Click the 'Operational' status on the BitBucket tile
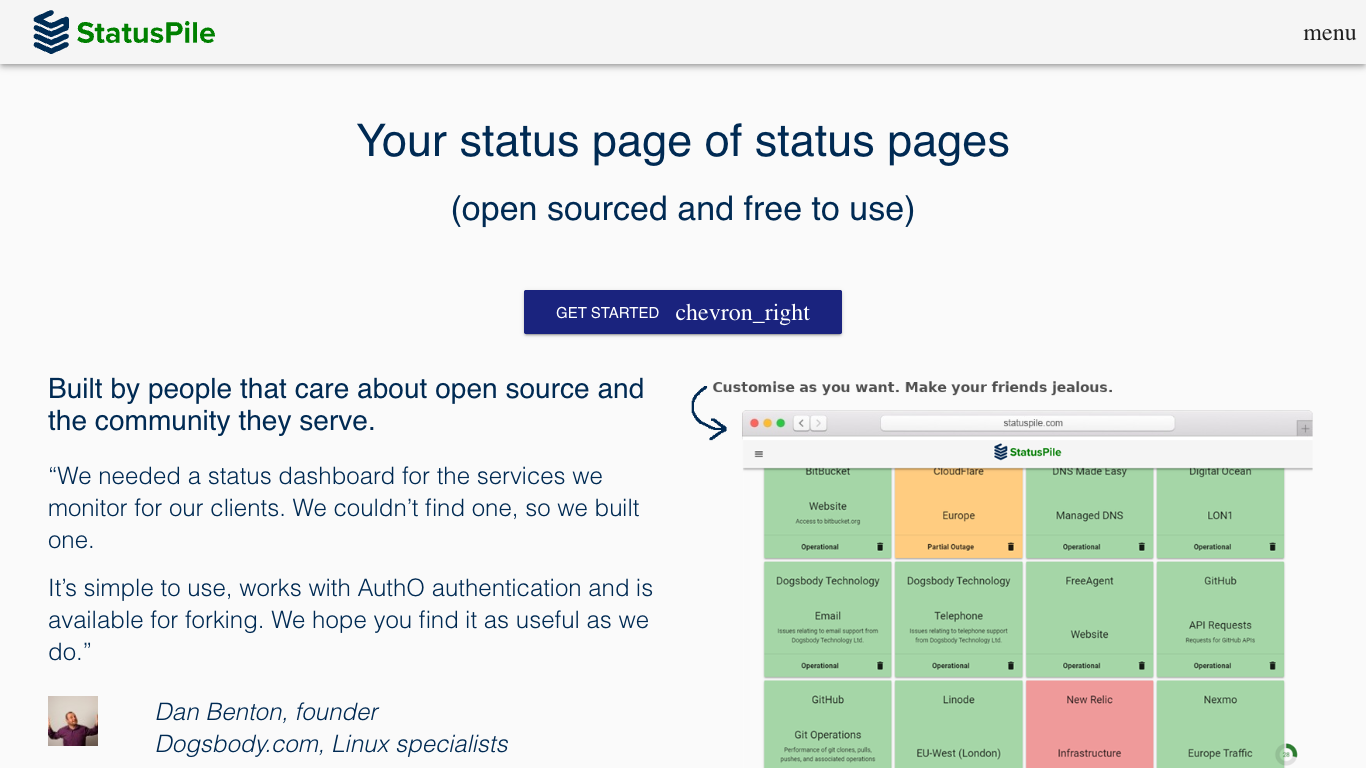Screen dimensions: 1366x768 820,547
